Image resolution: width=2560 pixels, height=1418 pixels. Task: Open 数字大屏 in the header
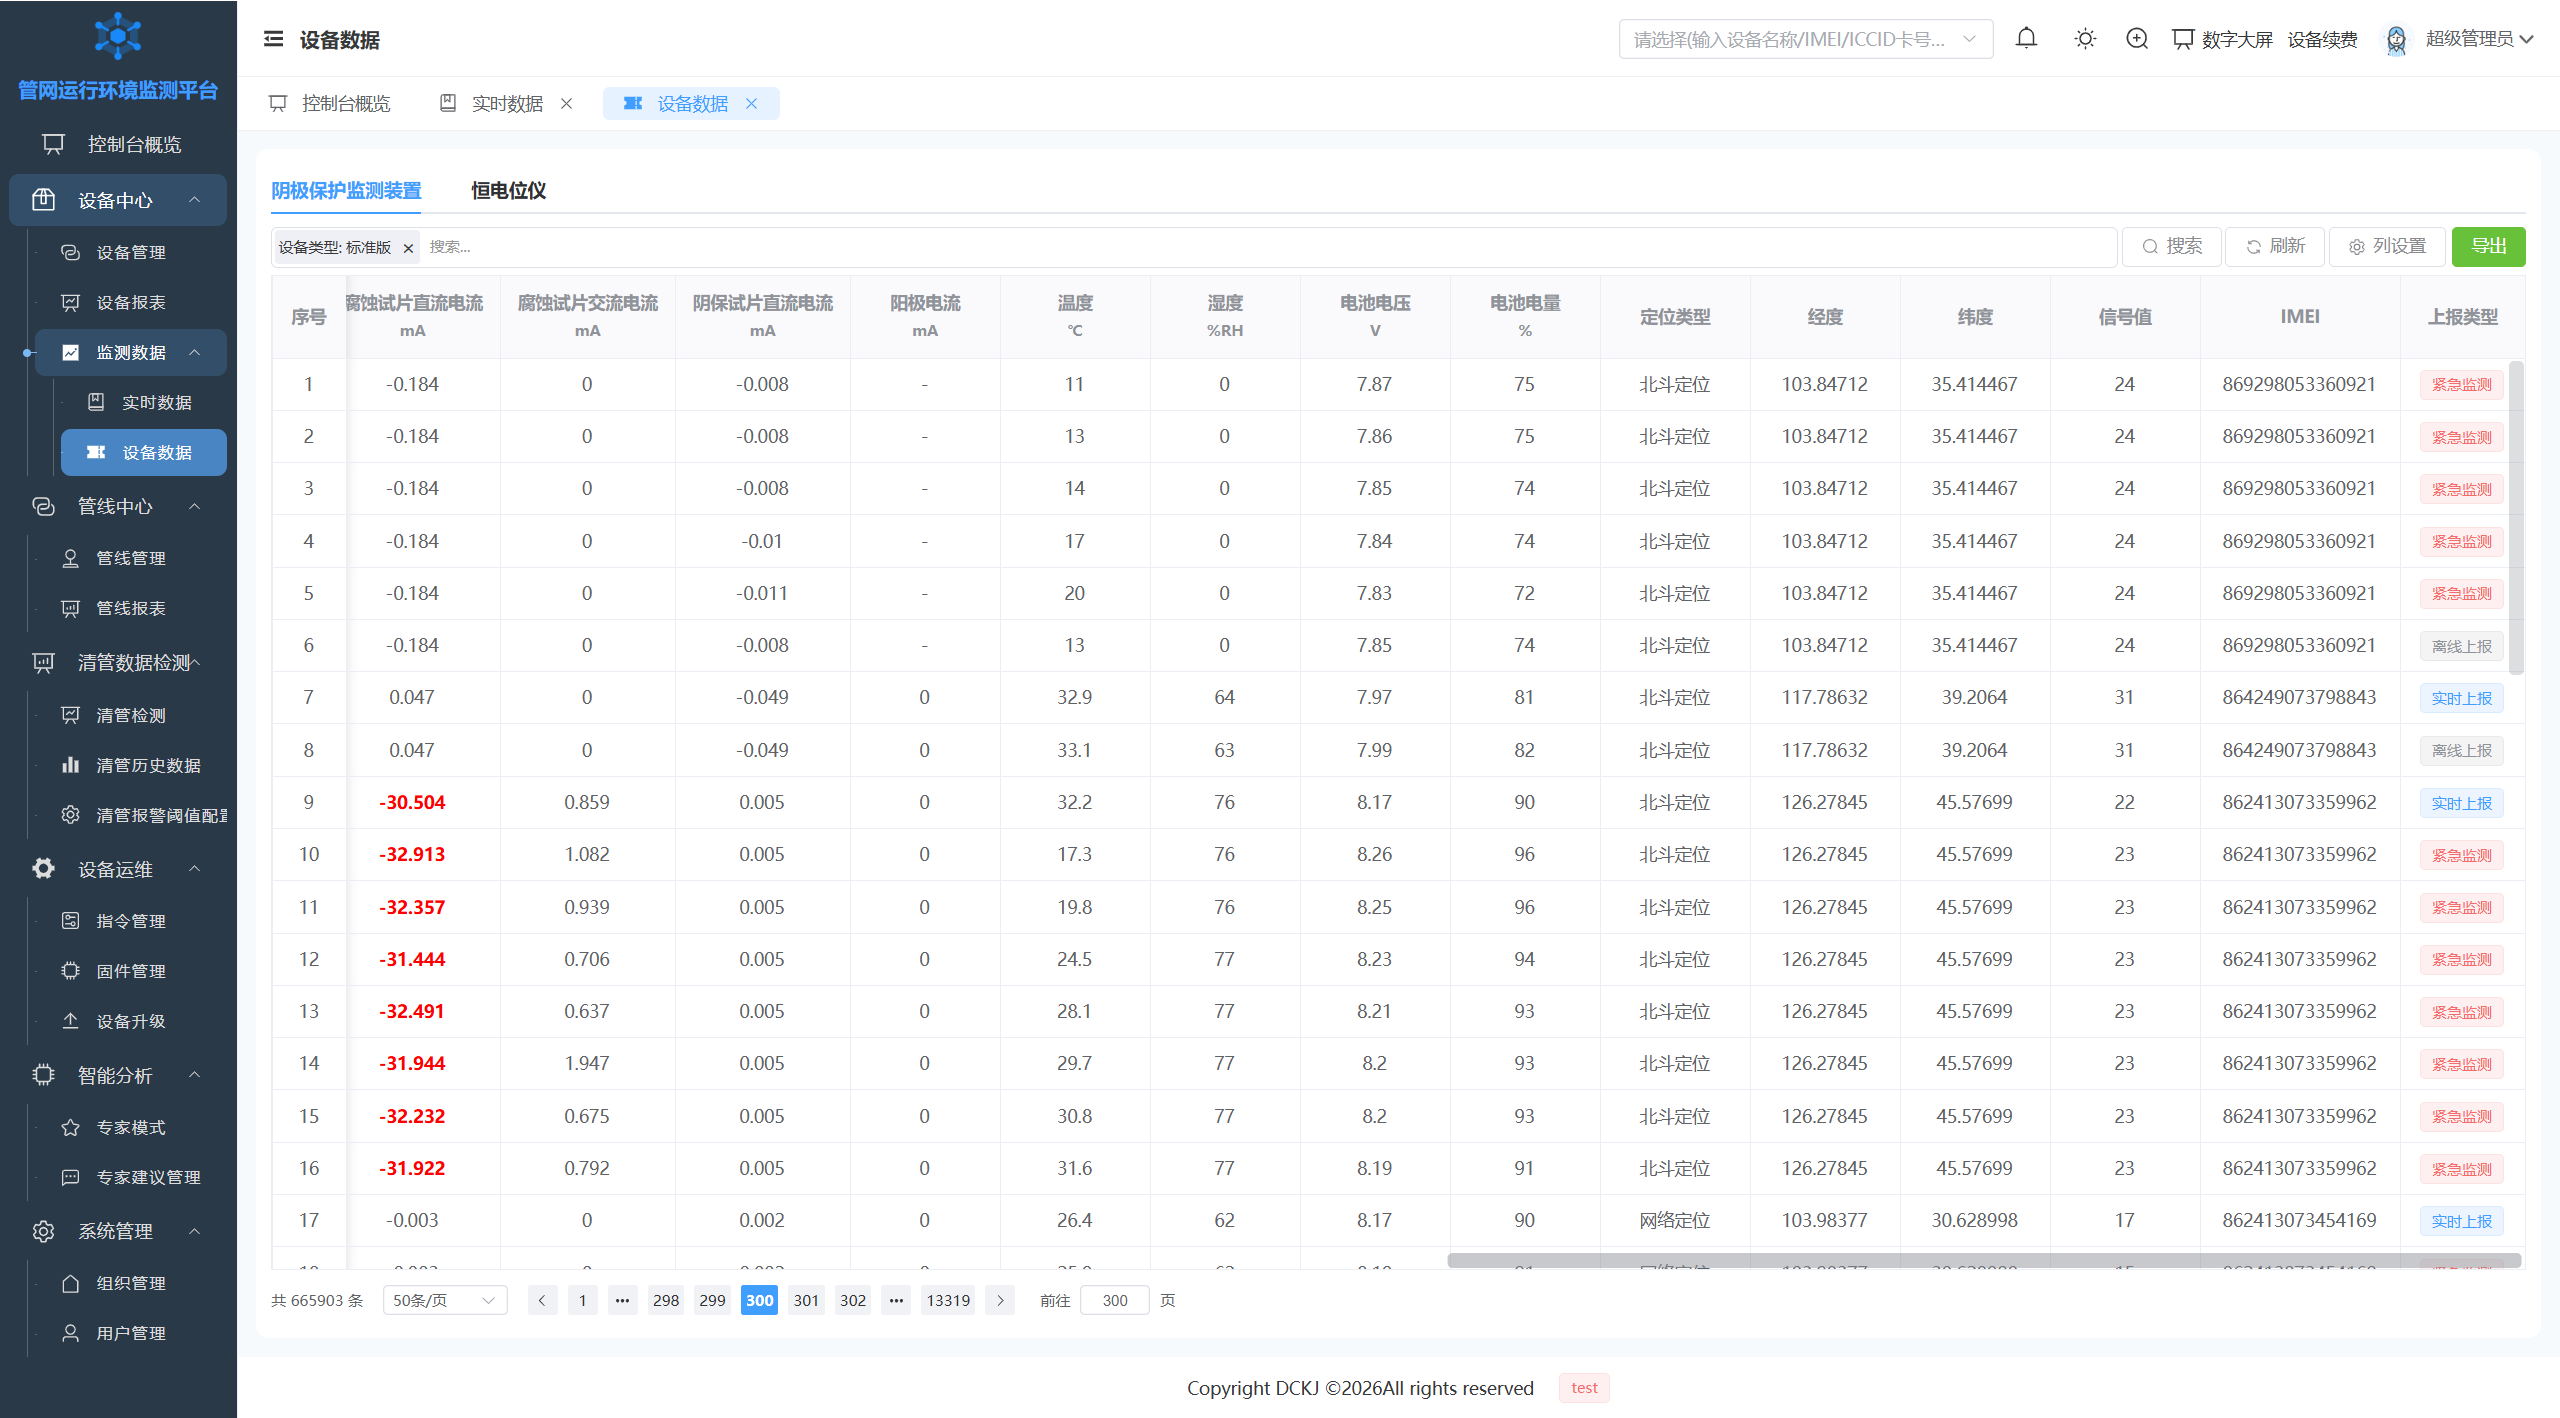2222,39
